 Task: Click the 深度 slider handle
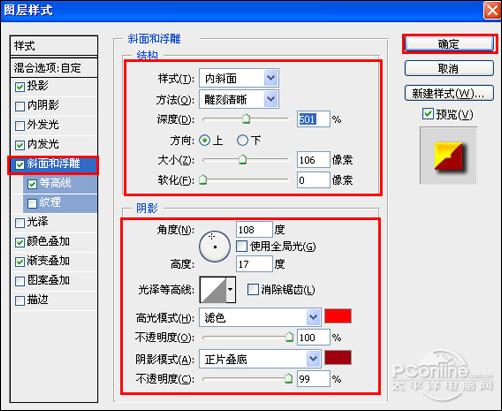[x=246, y=119]
